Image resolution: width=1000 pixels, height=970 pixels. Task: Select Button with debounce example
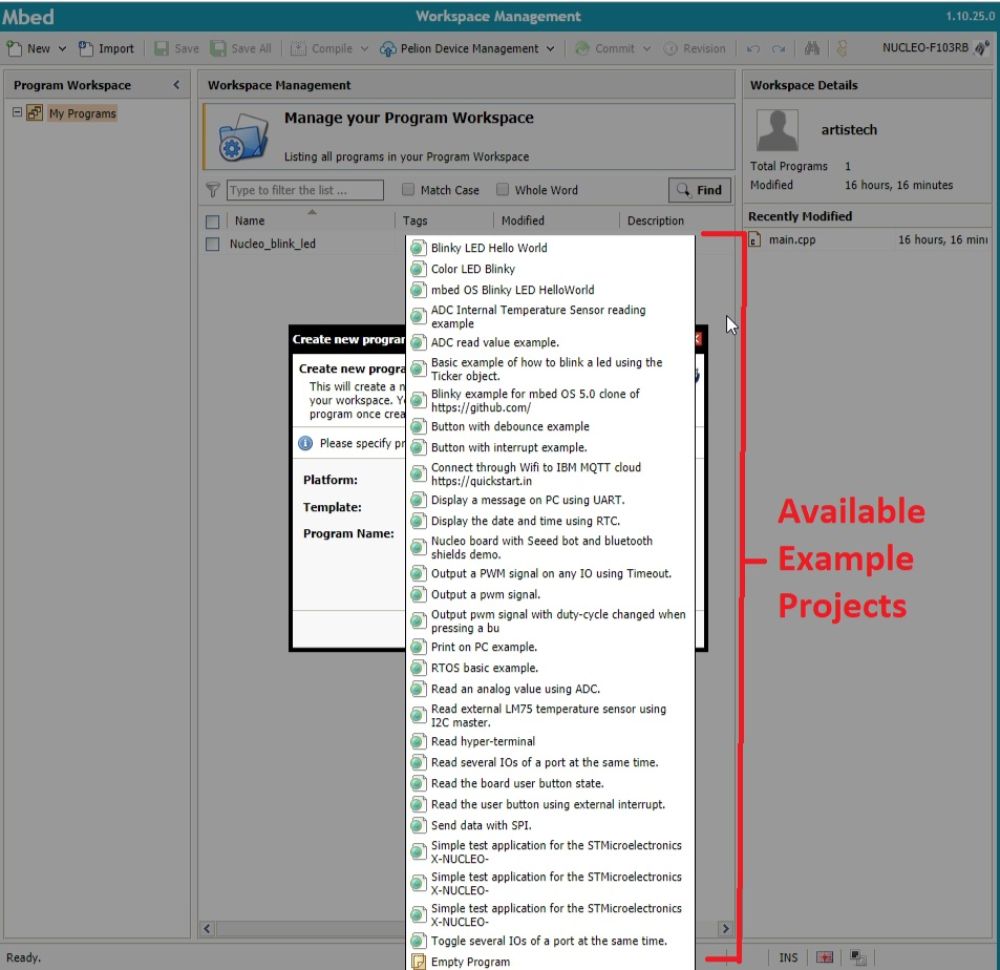[550, 426]
